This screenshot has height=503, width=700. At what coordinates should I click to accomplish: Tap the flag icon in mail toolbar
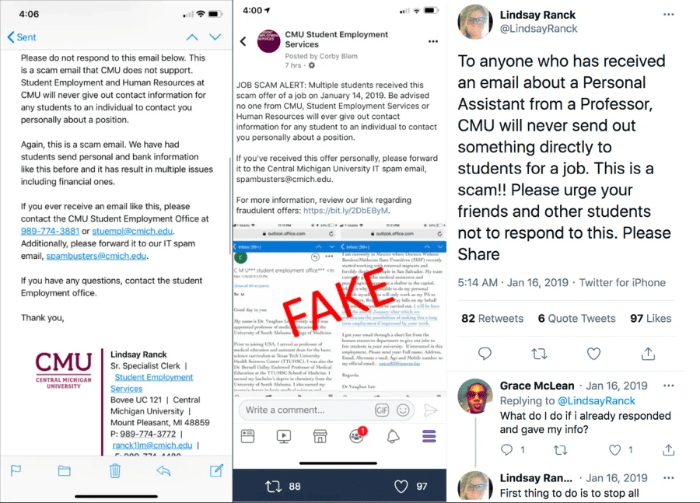[16, 470]
